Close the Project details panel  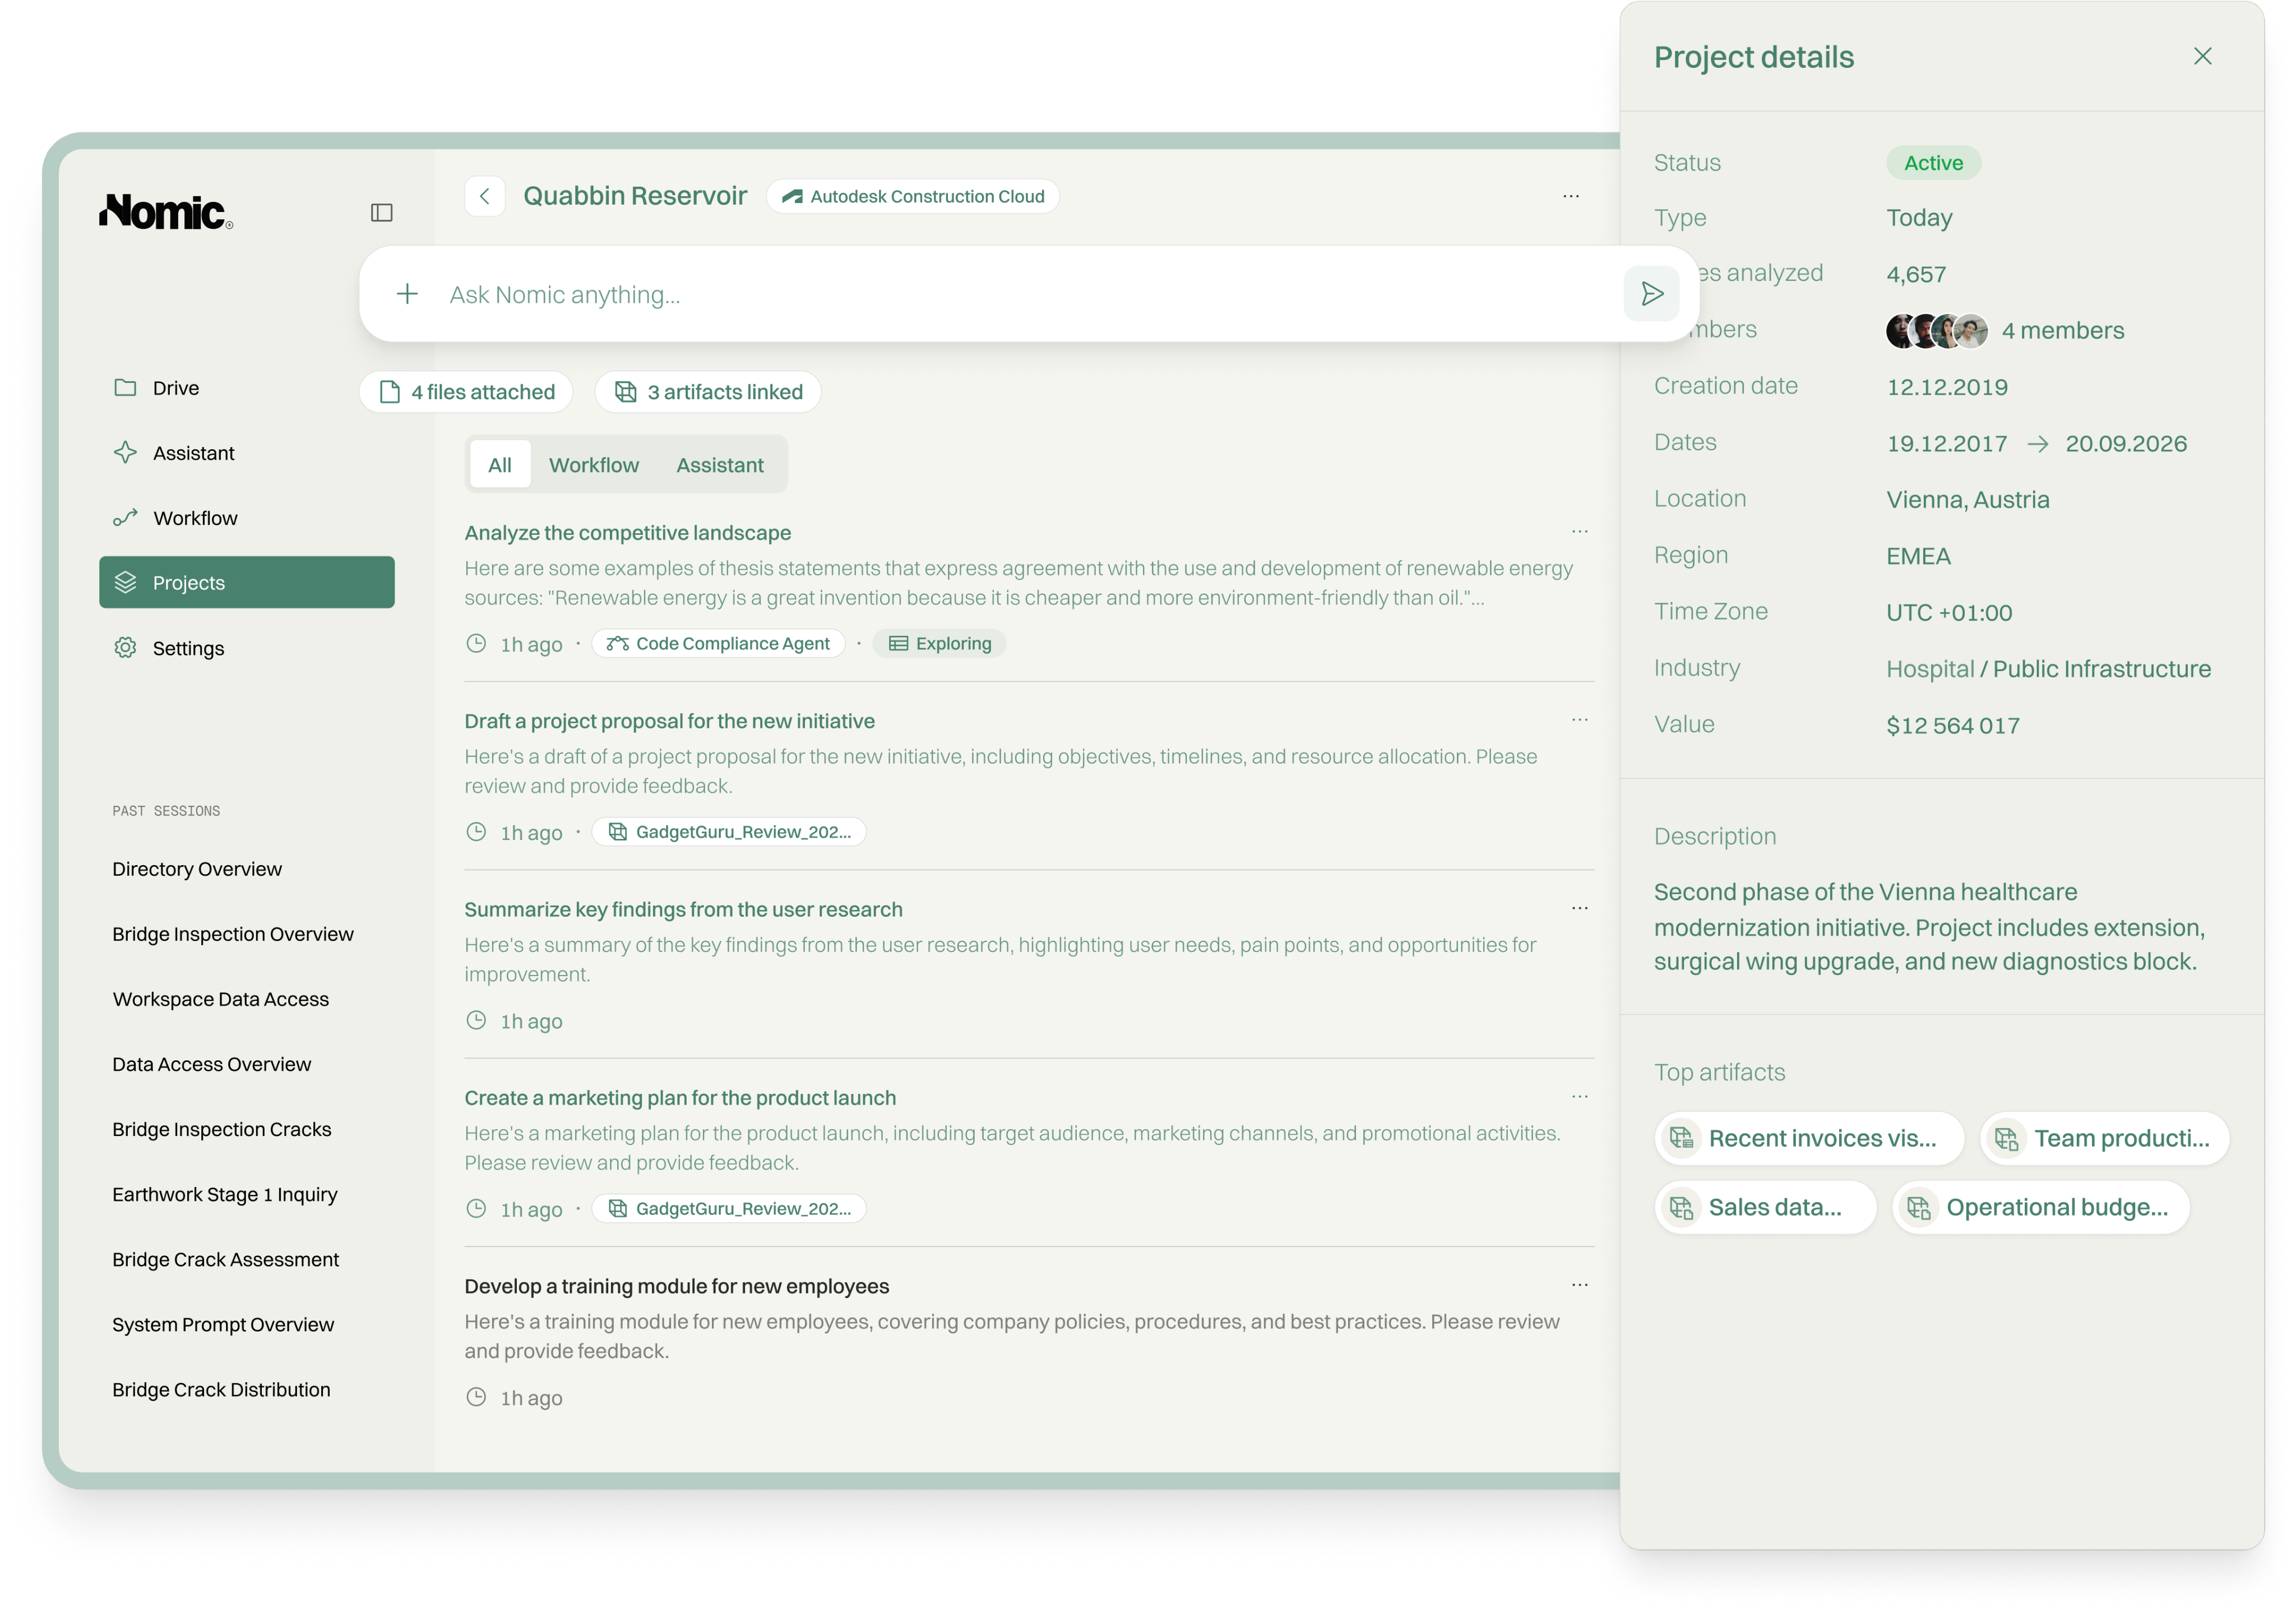[x=2202, y=56]
